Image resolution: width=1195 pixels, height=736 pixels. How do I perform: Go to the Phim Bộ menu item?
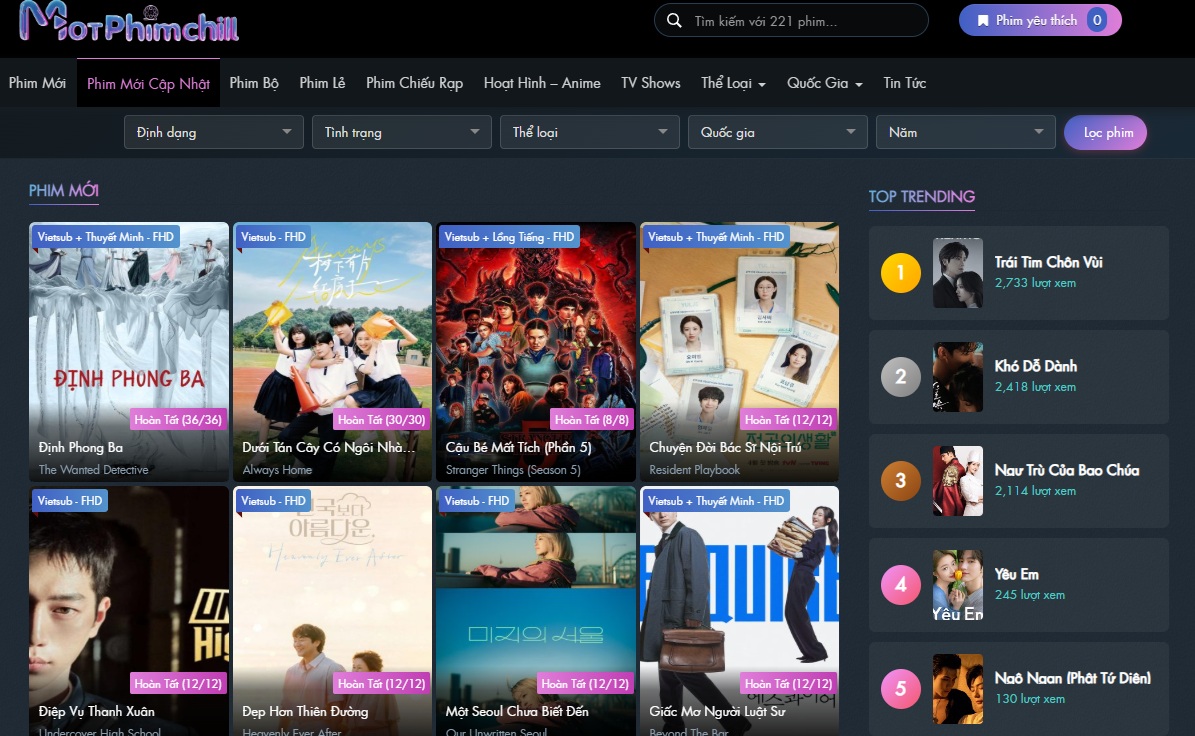point(254,83)
